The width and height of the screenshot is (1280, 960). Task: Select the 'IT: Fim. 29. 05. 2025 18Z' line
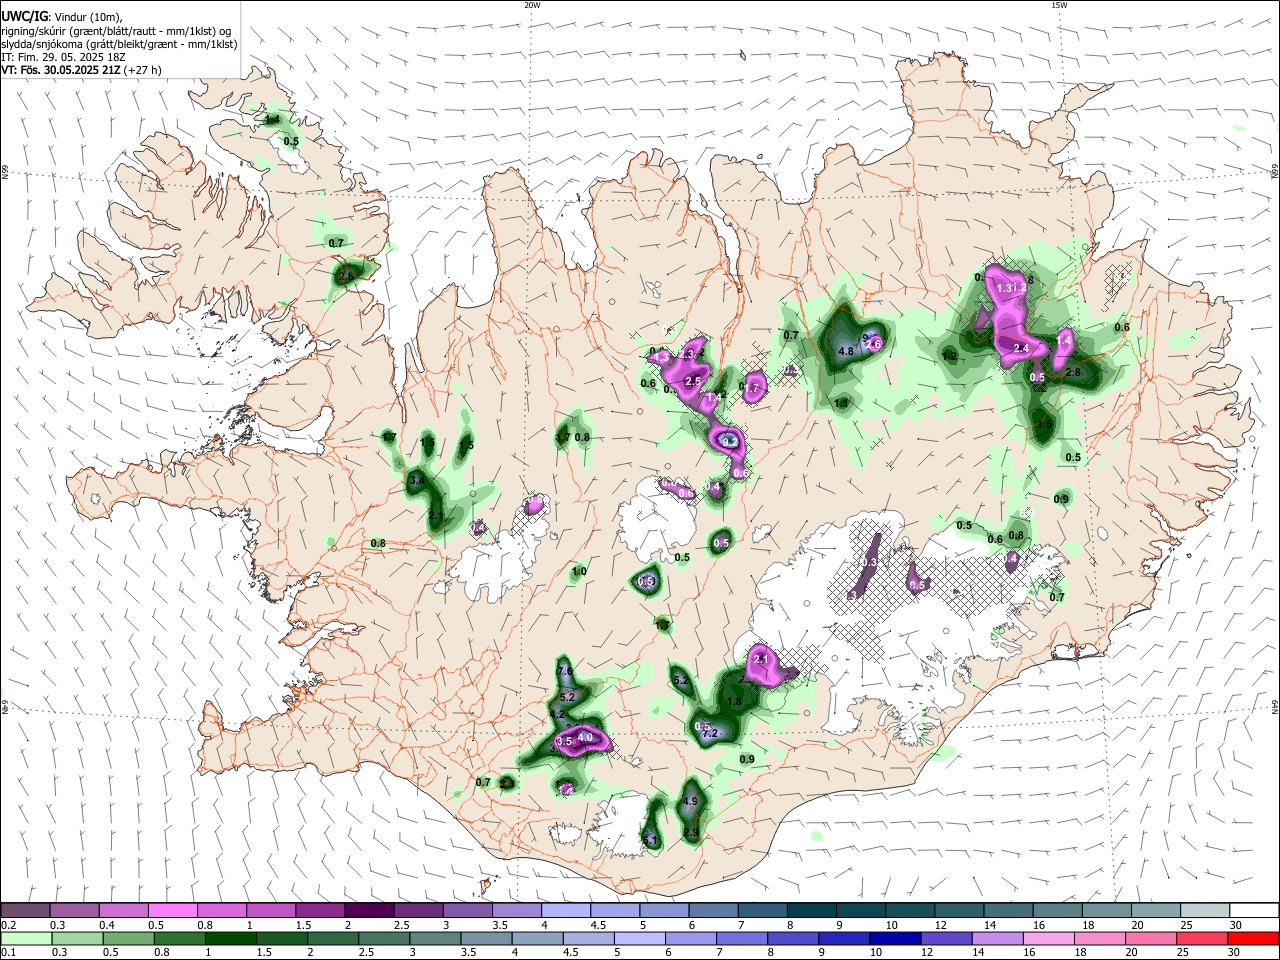pyautogui.click(x=63, y=57)
